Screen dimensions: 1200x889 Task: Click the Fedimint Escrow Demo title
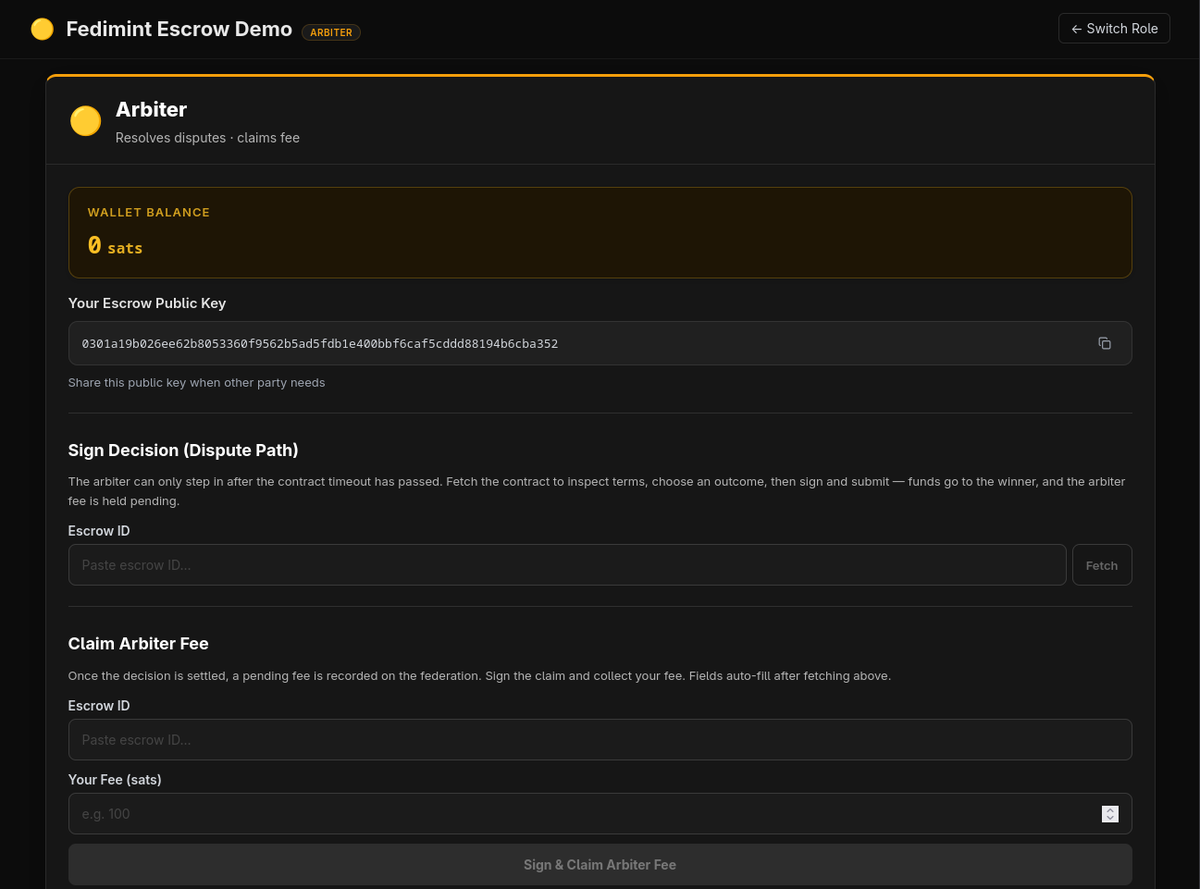(x=179, y=29)
